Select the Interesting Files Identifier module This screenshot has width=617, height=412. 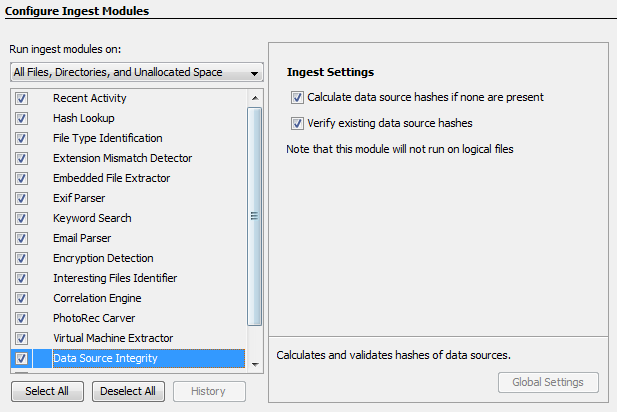tap(115, 278)
